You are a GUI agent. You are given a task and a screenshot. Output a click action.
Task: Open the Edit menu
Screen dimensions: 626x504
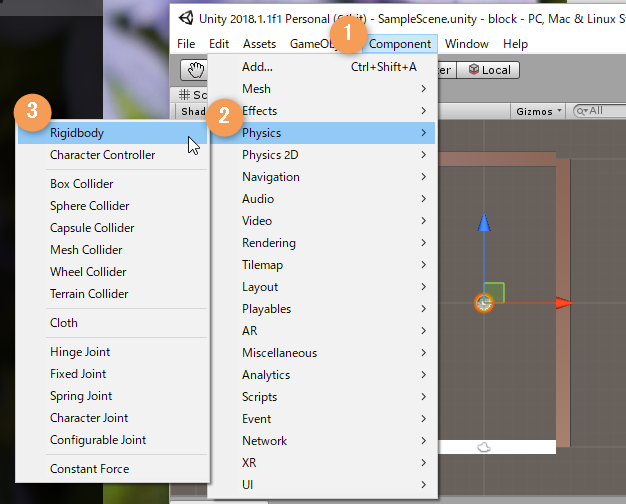click(219, 44)
